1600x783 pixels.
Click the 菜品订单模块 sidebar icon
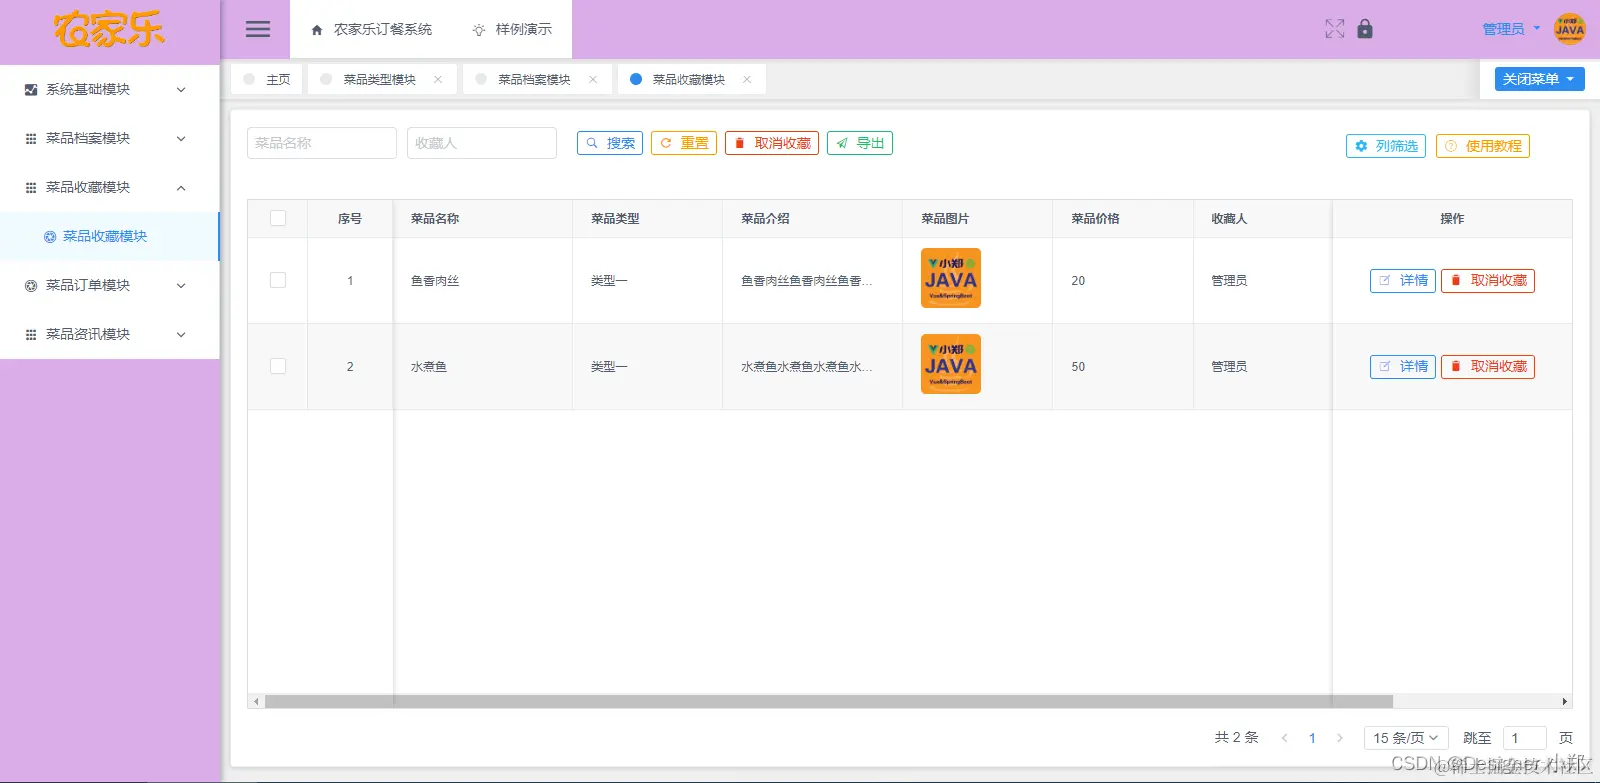click(x=31, y=285)
